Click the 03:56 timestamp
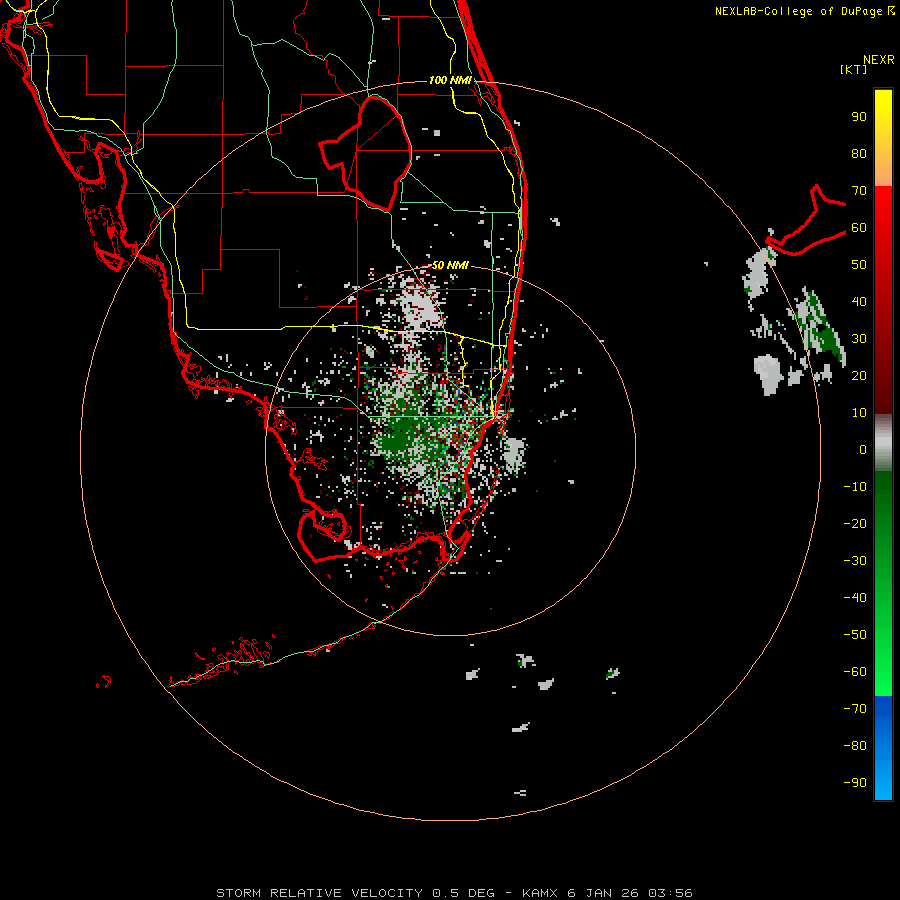Viewport: 900px width, 900px height. tap(670, 893)
